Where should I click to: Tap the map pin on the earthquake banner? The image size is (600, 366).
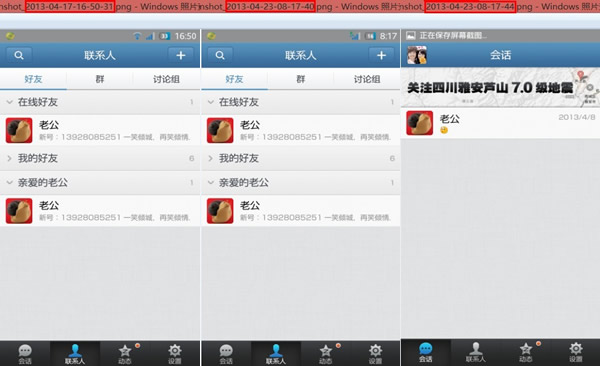tap(580, 75)
